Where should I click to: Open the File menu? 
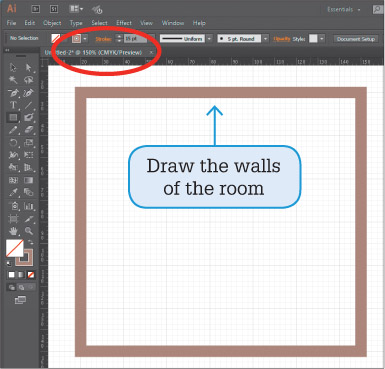pos(11,23)
